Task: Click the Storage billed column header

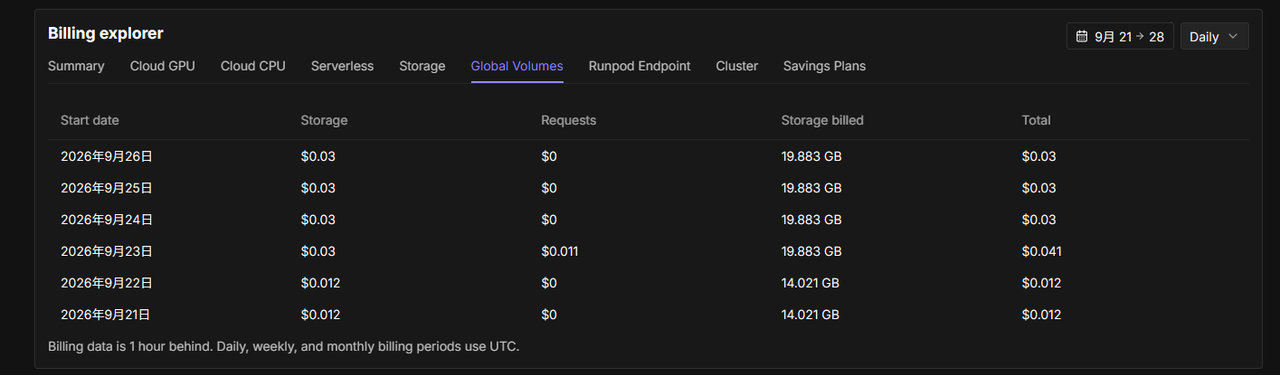Action: pyautogui.click(x=822, y=120)
